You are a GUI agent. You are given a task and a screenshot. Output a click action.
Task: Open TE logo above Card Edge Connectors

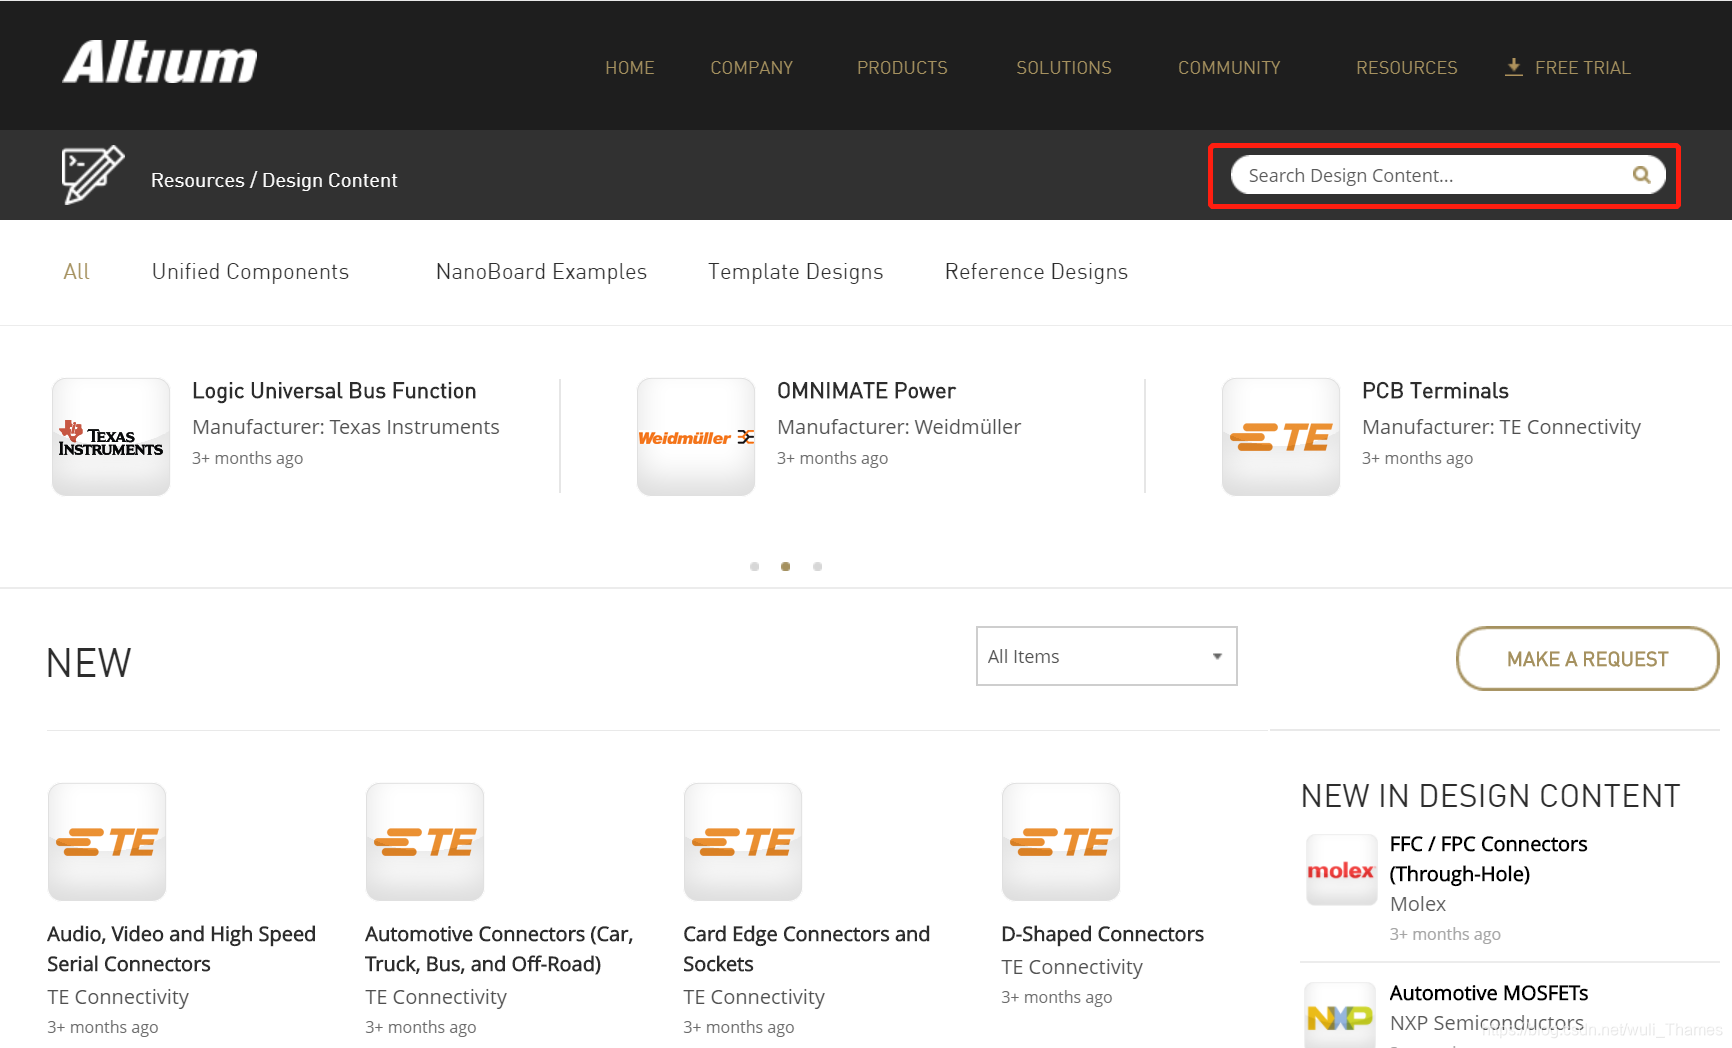743,842
